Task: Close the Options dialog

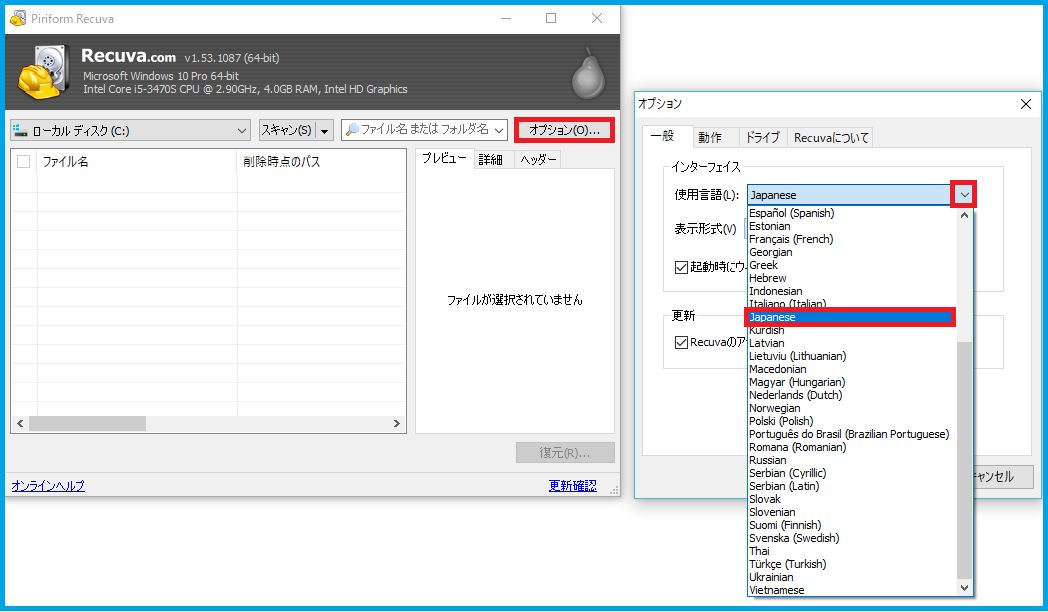Action: tap(1025, 104)
